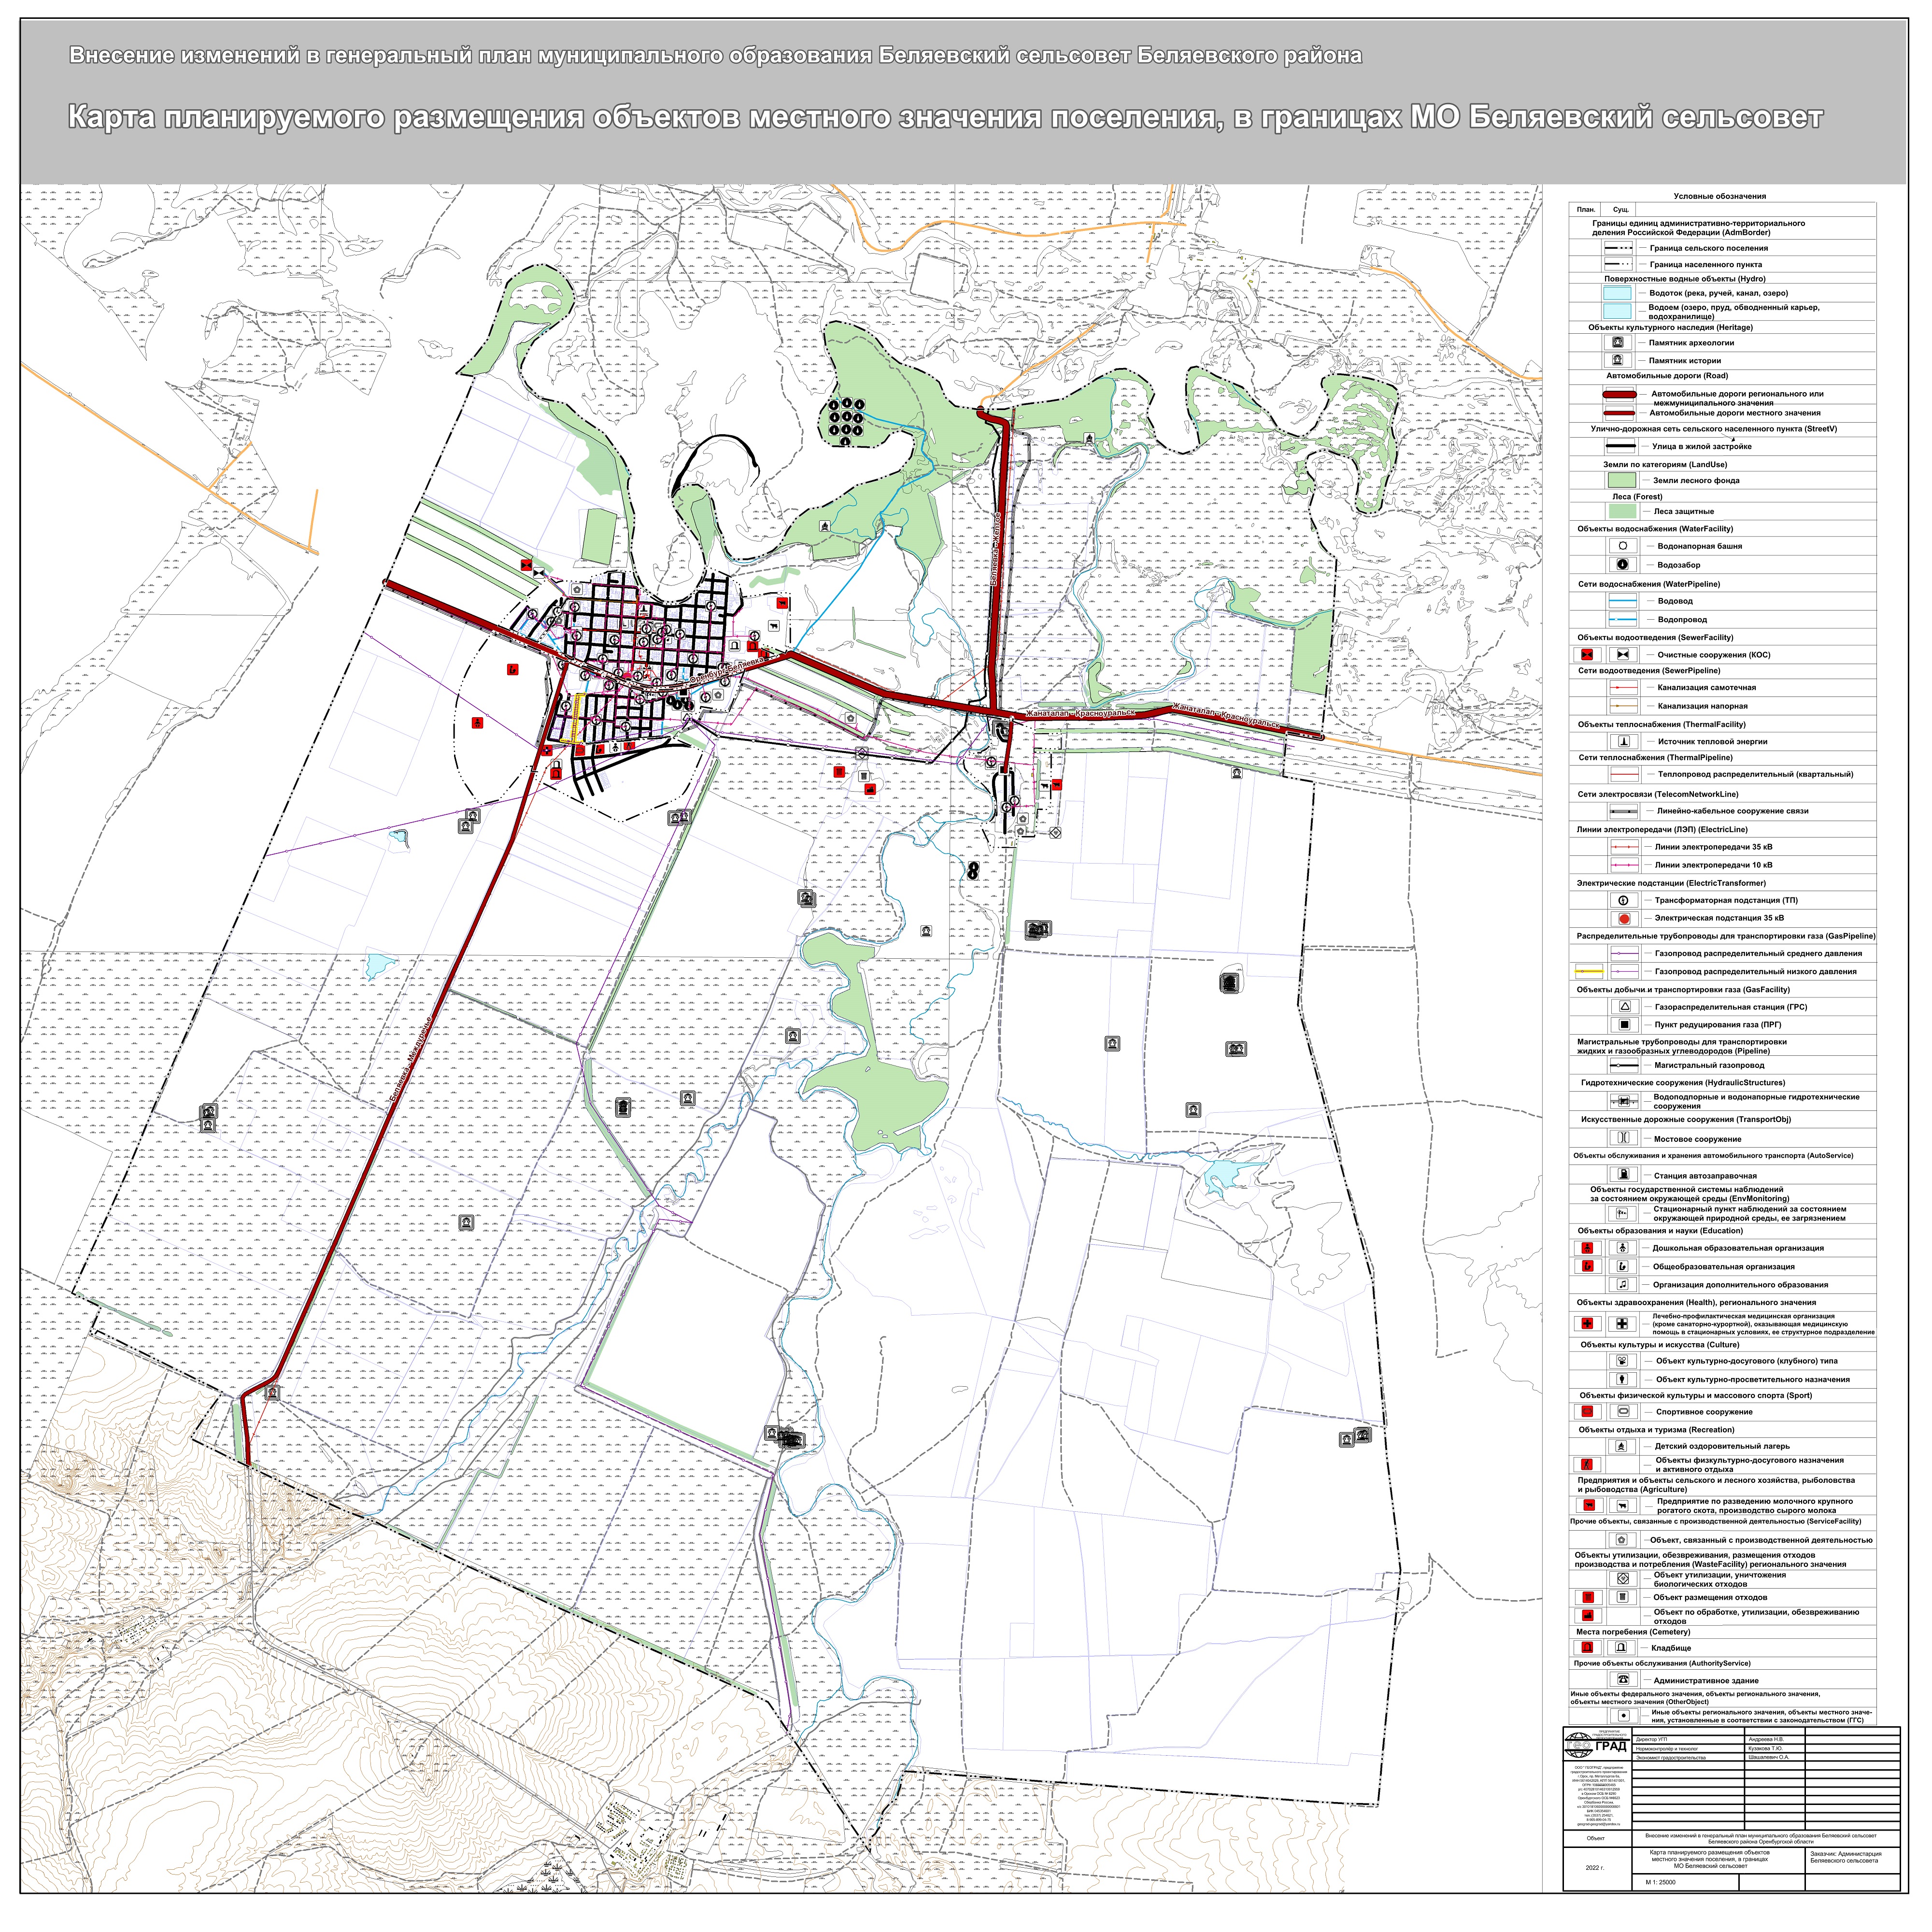The height and width of the screenshot is (1932, 1932).
Task: Click the bridge structure legend icon
Action: [x=1624, y=1138]
